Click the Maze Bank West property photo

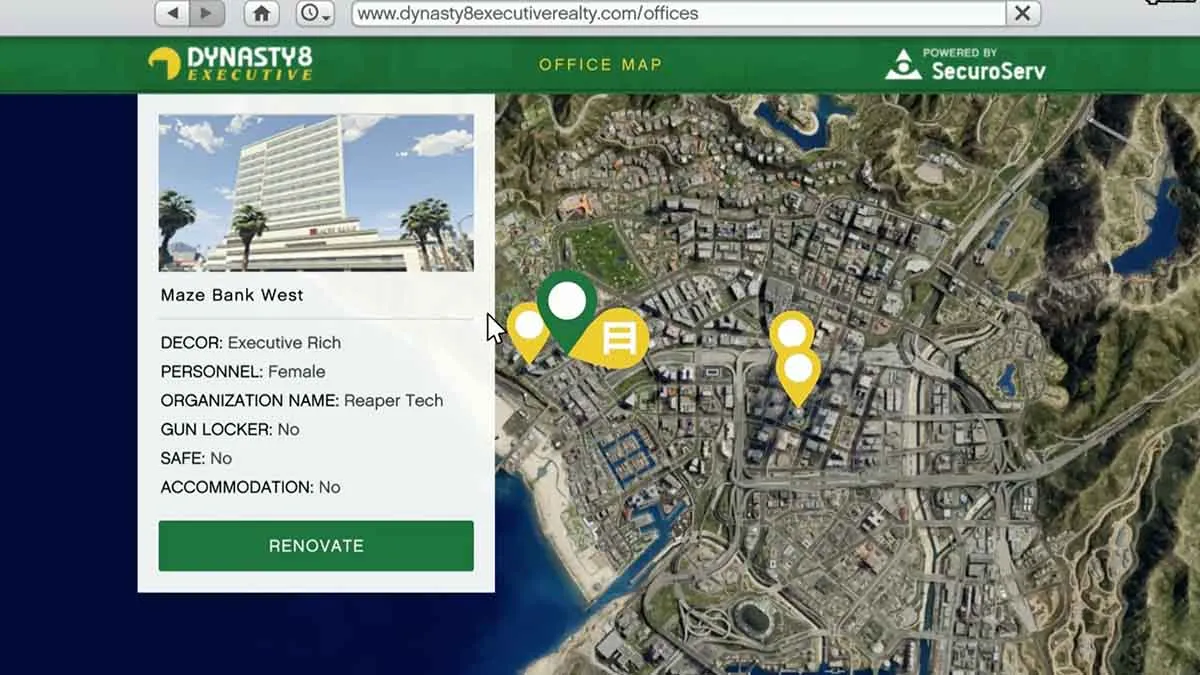click(315, 192)
